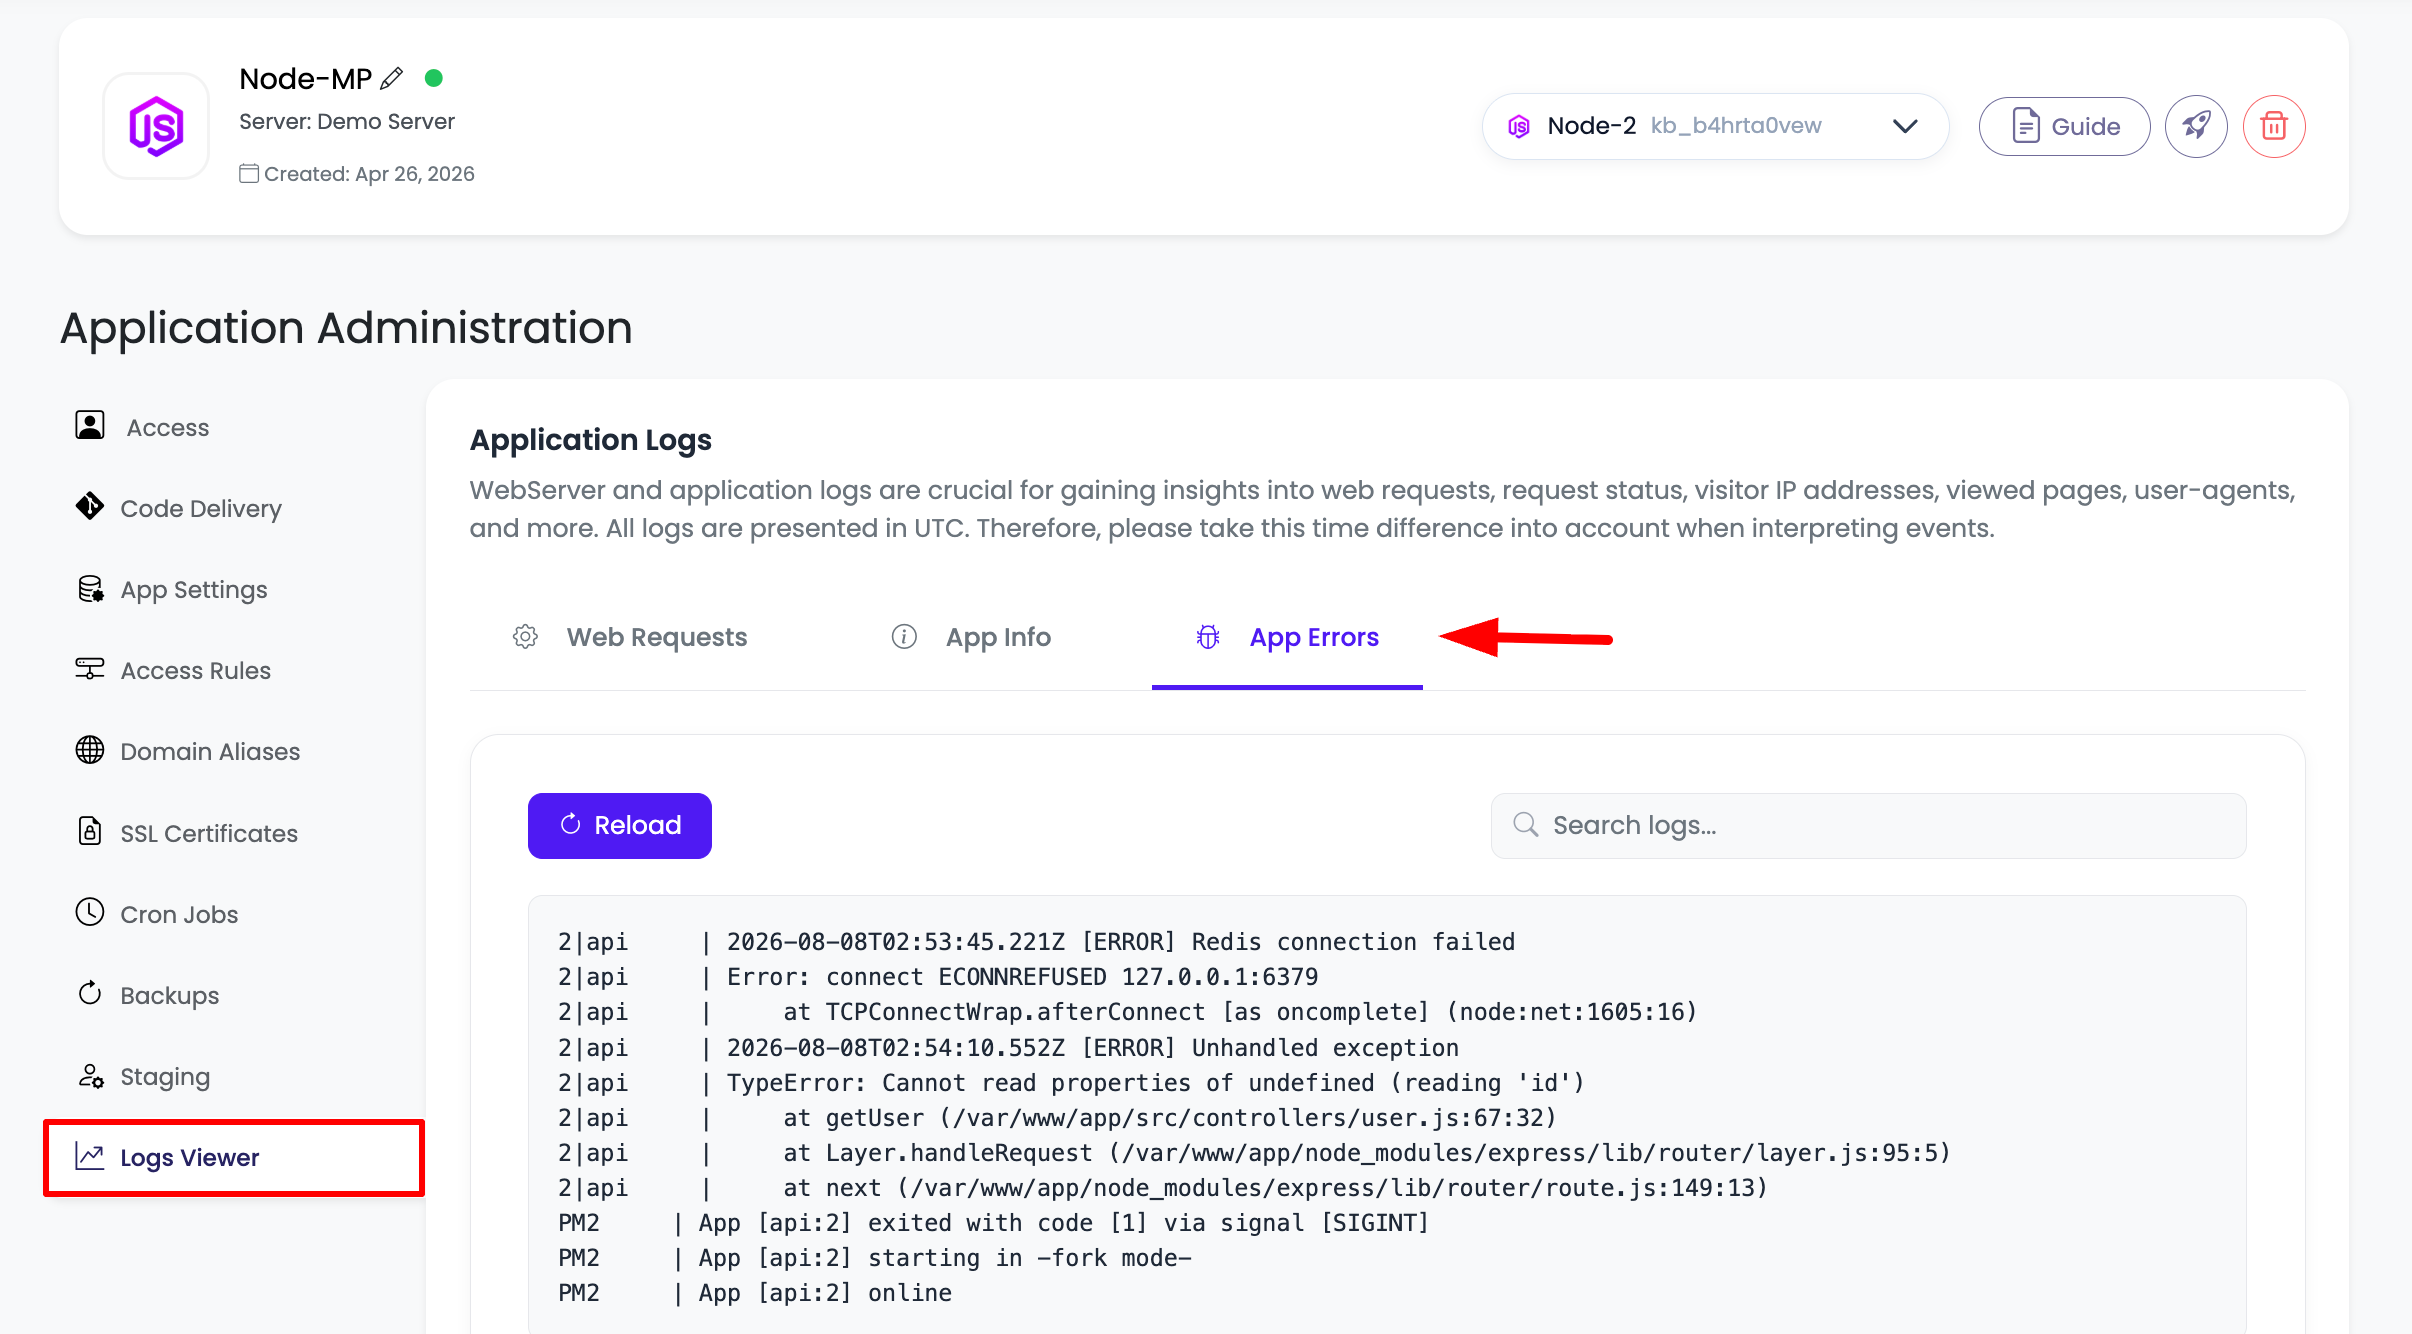Click the Code Delivery git icon

pos(90,506)
